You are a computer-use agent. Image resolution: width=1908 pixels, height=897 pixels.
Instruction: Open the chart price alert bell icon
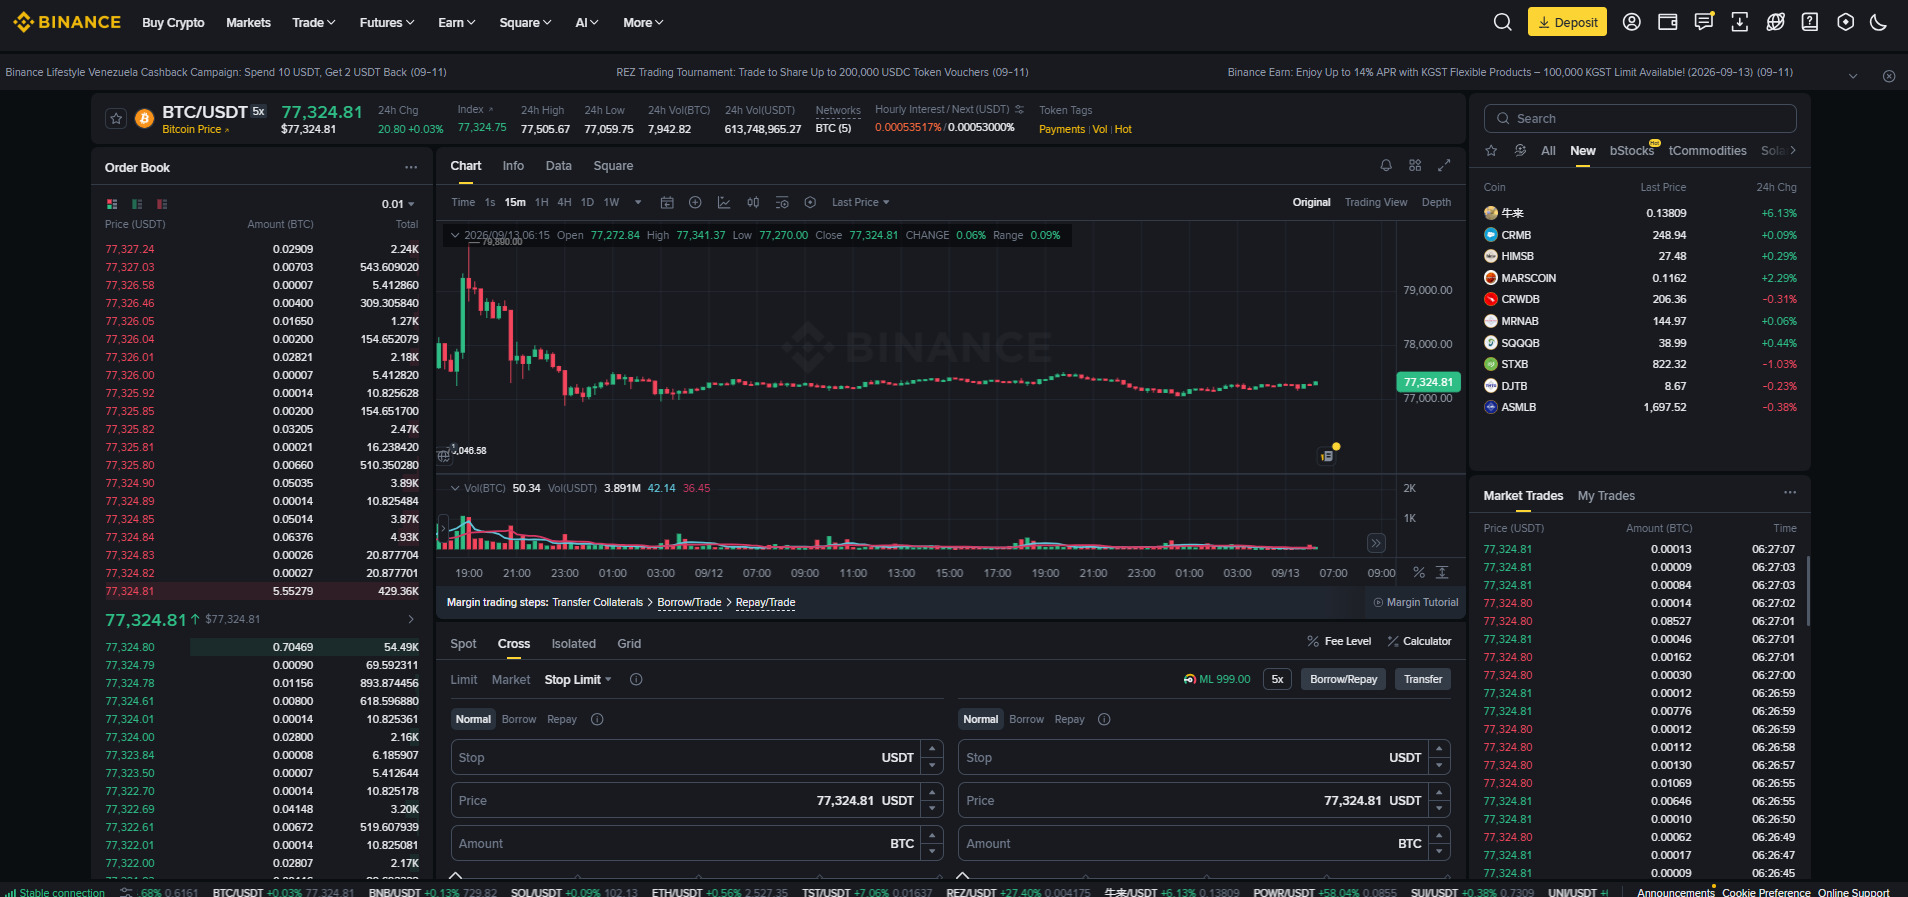coord(1386,166)
